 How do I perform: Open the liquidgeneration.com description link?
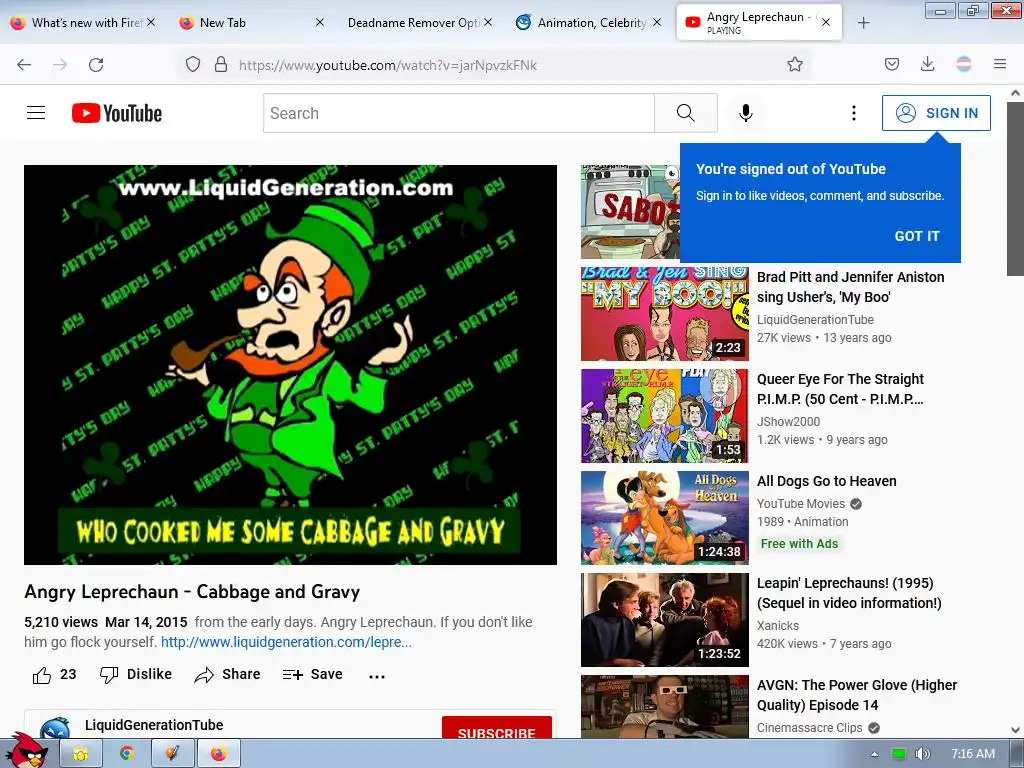pyautogui.click(x=286, y=642)
